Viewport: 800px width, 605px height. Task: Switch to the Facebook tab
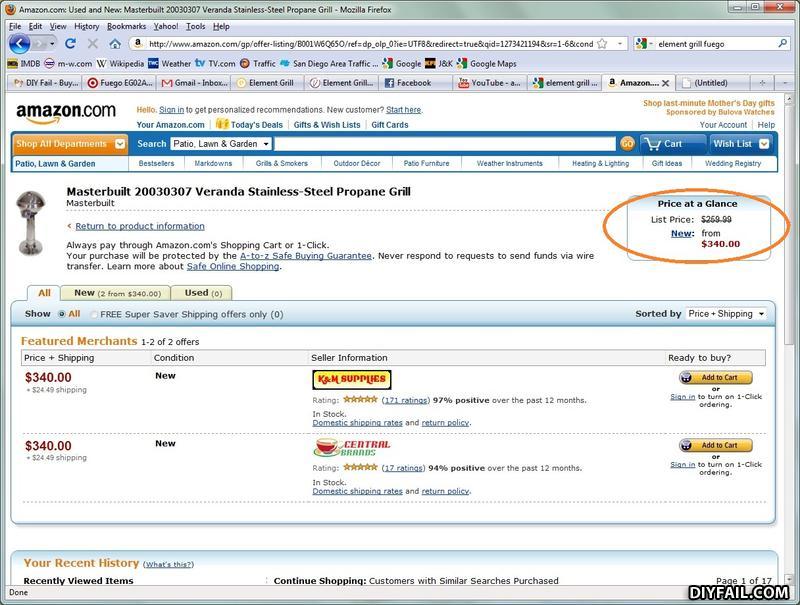tap(416, 83)
